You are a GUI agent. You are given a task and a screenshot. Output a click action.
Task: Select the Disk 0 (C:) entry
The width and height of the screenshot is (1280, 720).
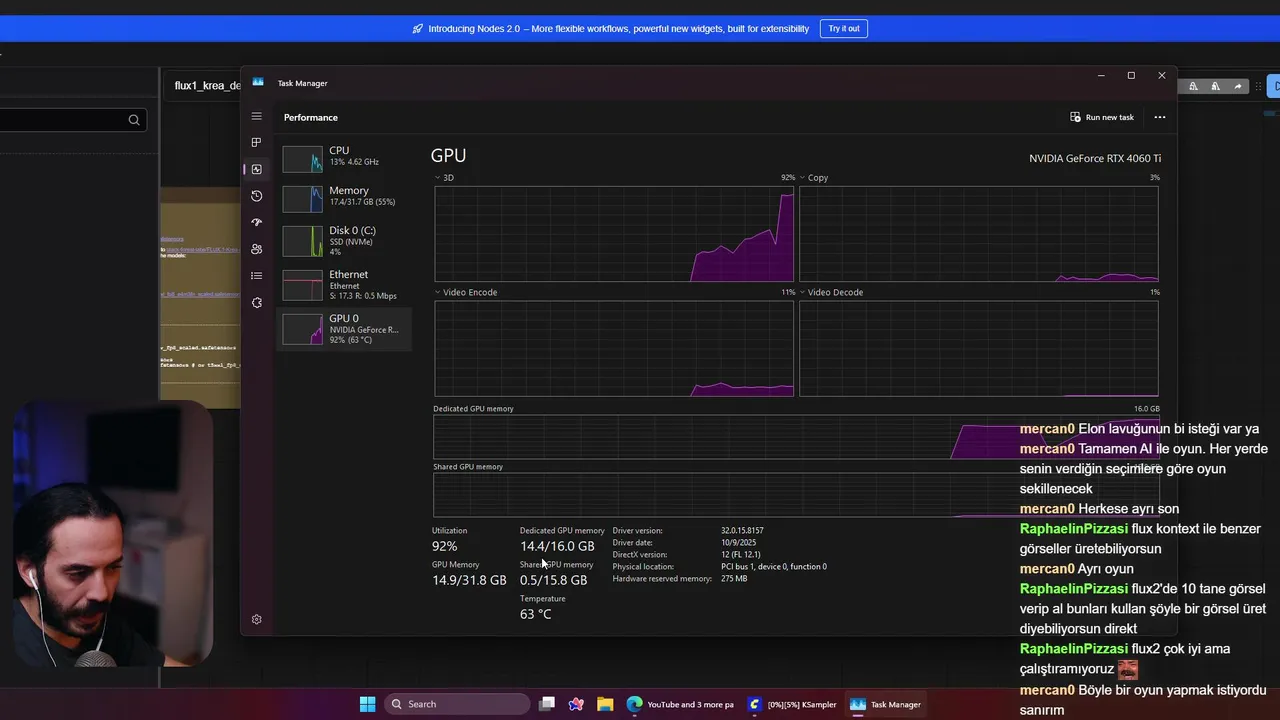click(344, 240)
